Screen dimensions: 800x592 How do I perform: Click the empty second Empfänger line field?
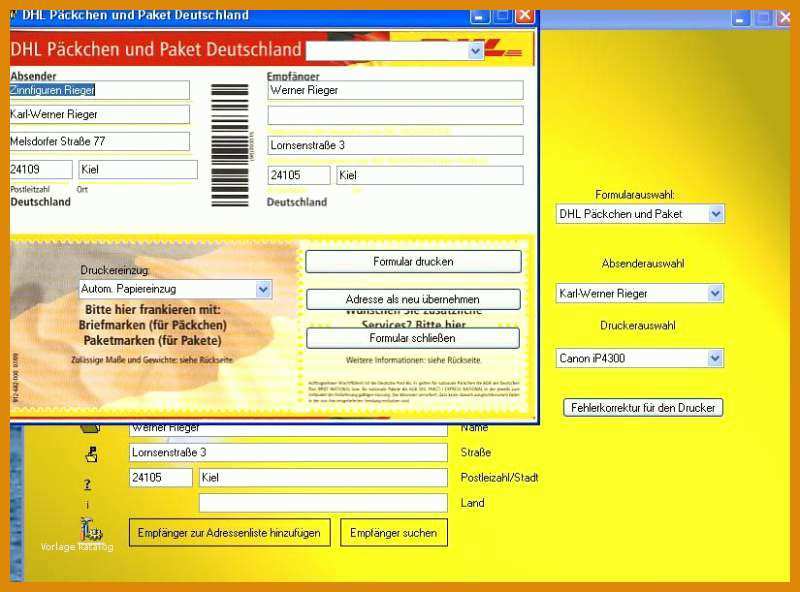395,115
